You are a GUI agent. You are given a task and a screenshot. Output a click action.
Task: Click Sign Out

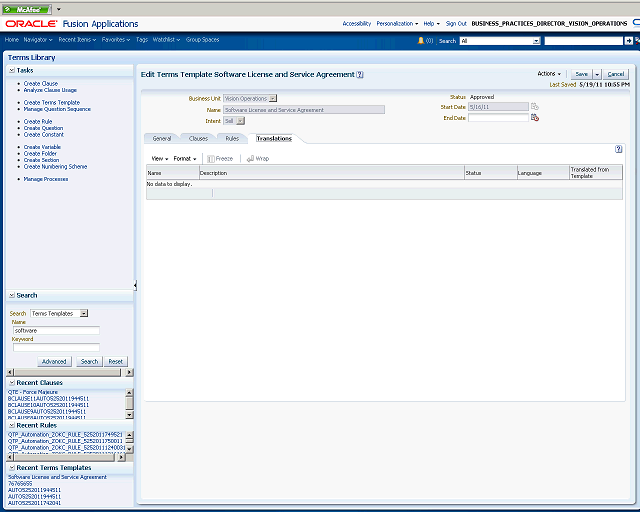(x=456, y=24)
